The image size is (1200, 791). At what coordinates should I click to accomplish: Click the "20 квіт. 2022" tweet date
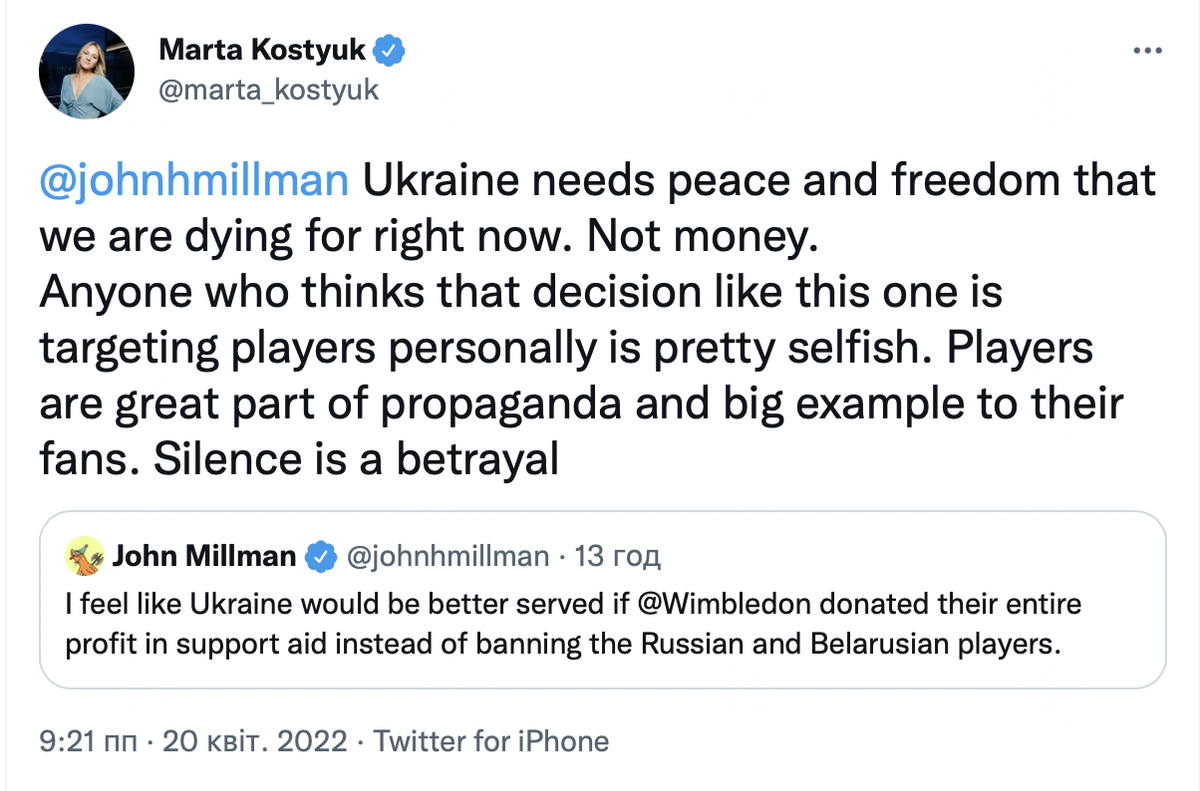(254, 741)
